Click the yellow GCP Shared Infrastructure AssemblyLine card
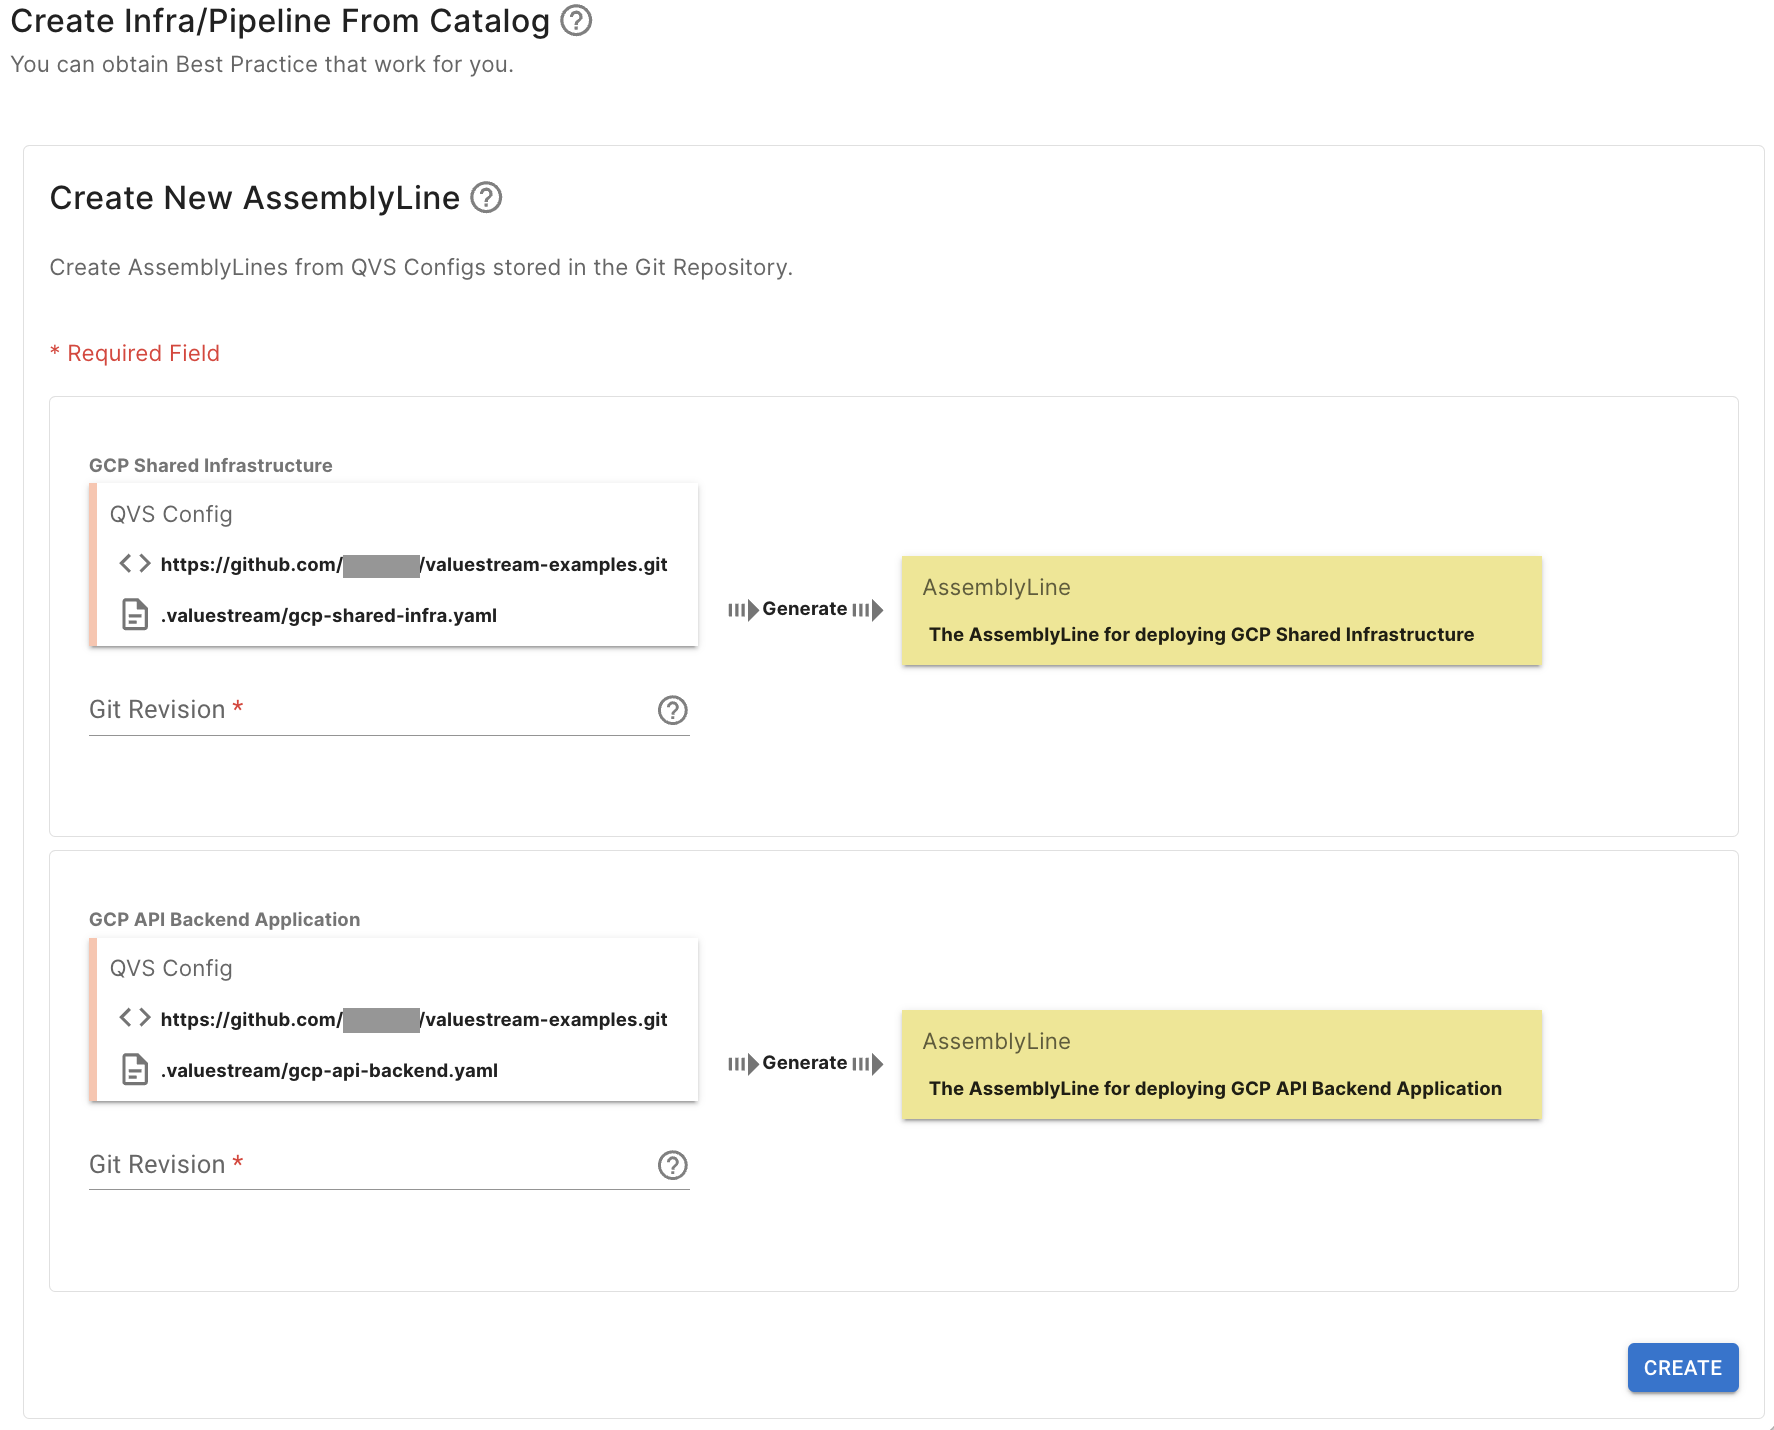Image resolution: width=1774 pixels, height=1430 pixels. 1221,611
